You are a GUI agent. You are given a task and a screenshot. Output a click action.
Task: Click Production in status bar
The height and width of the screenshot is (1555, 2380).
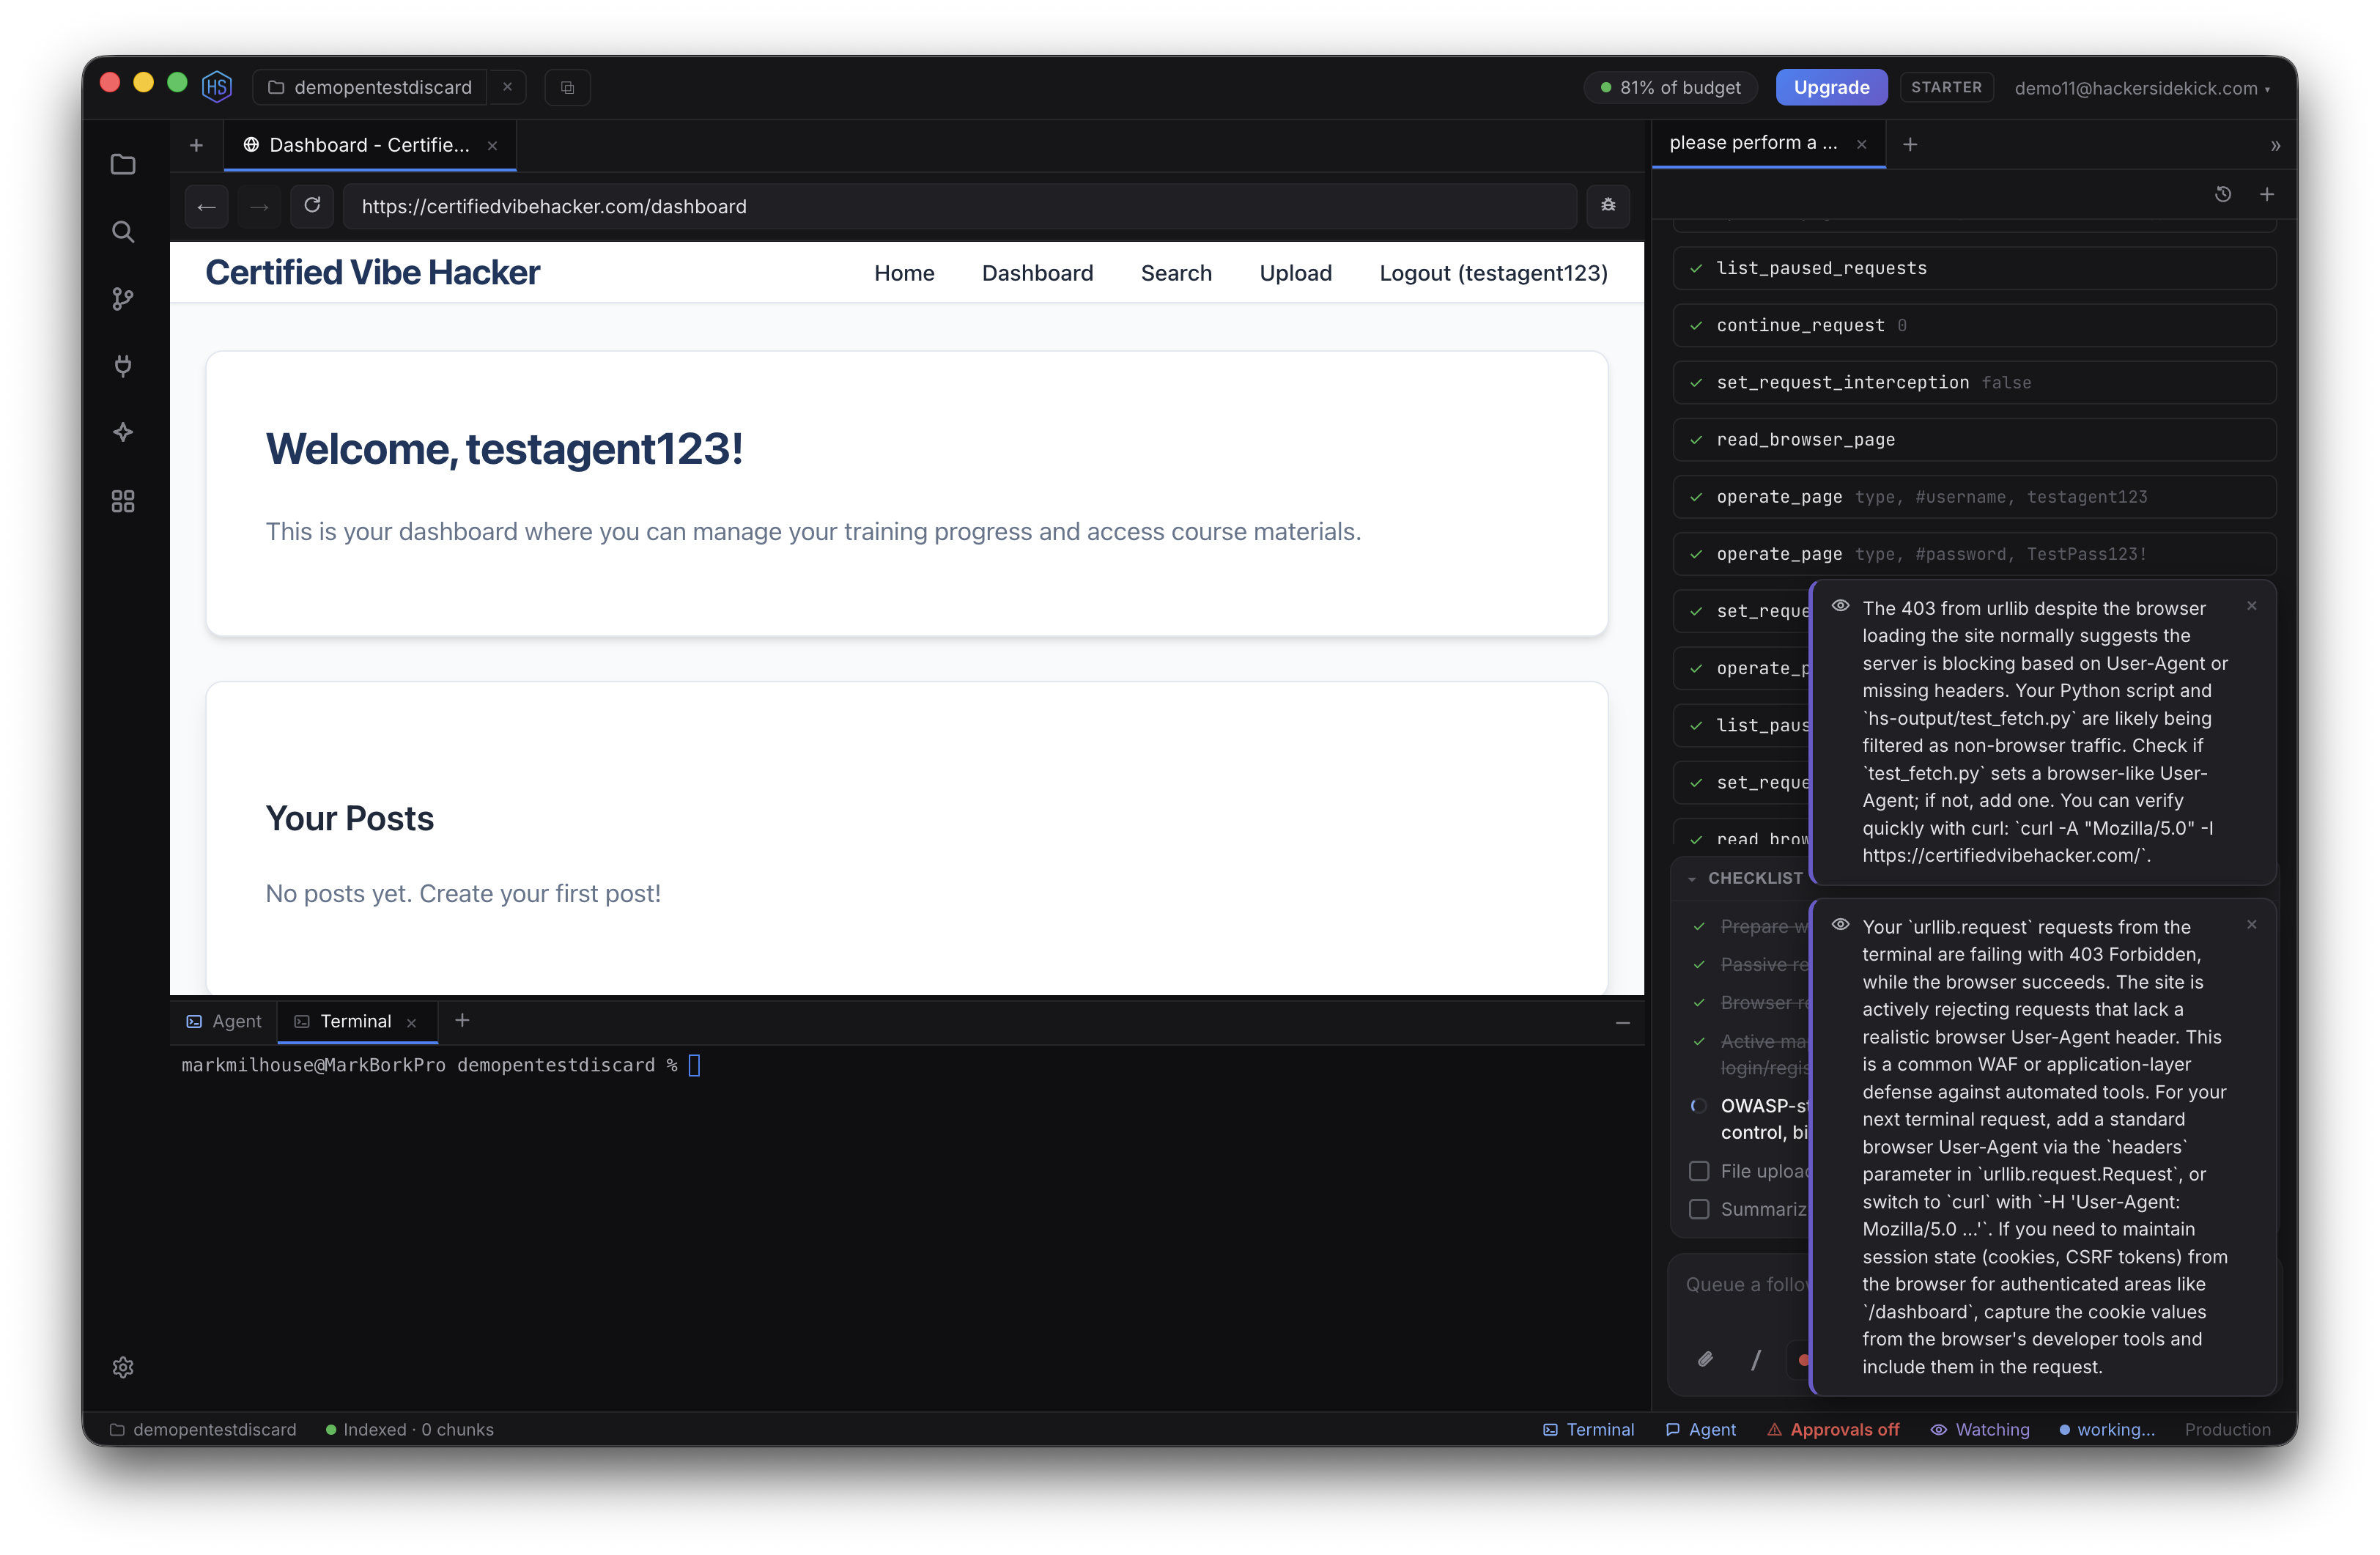[x=2227, y=1429]
